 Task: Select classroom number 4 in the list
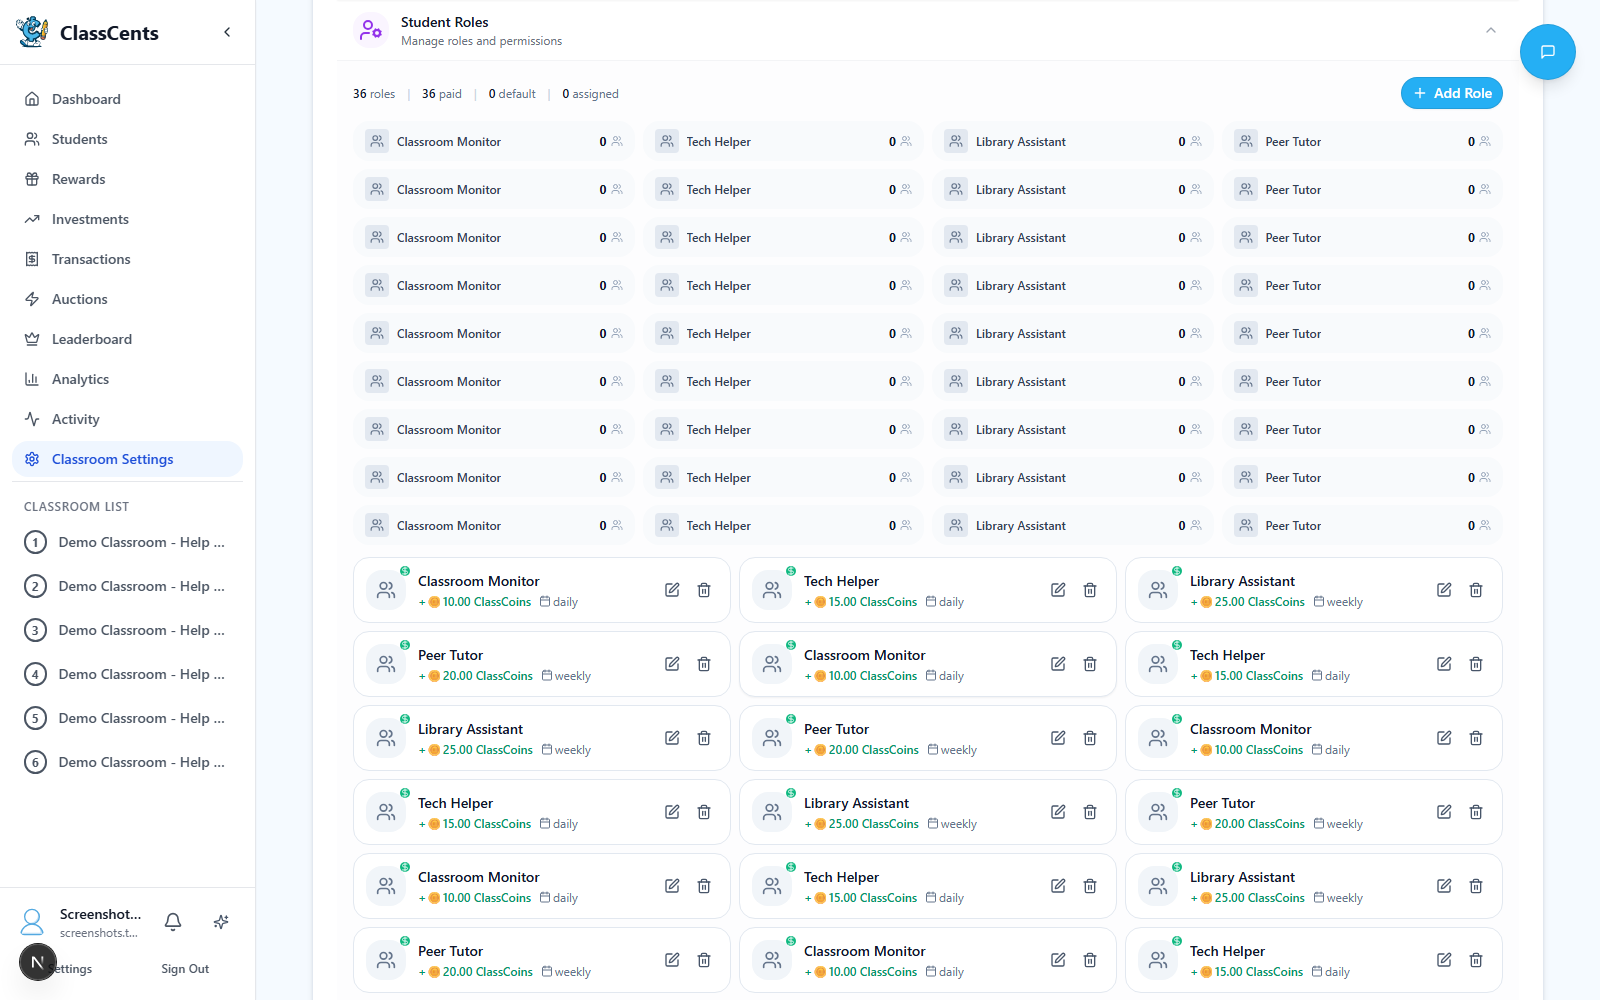pyautogui.click(x=127, y=674)
